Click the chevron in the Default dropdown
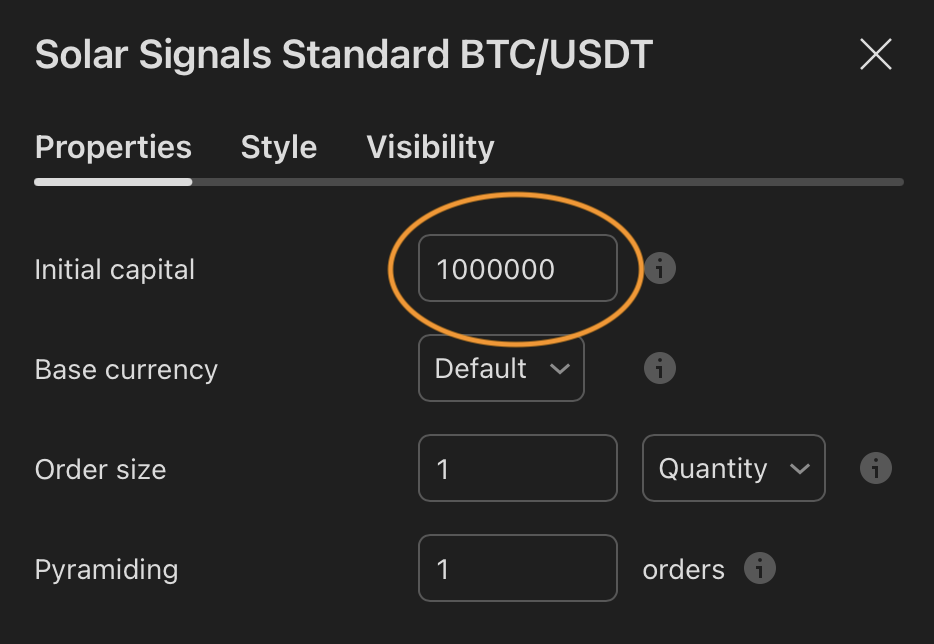 point(559,369)
